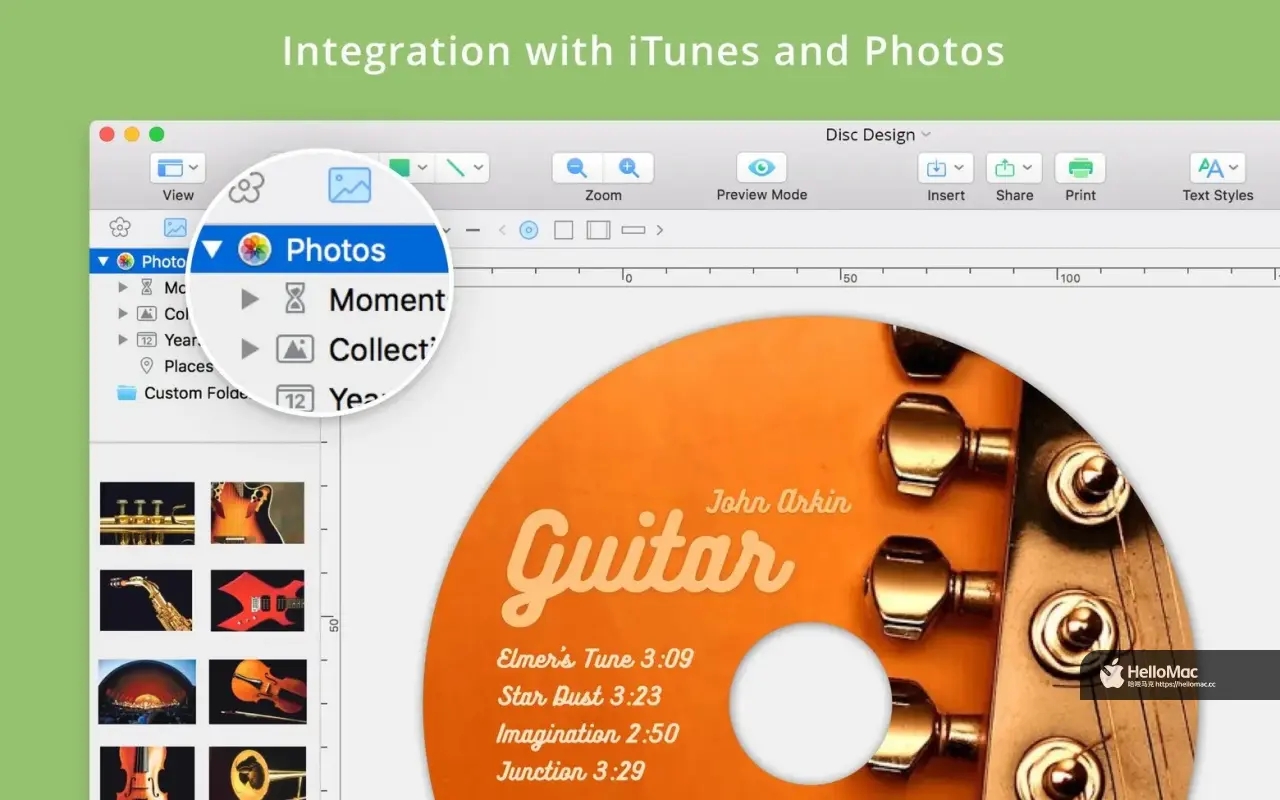The image size is (1280, 800).
Task: Open the Disc Design title chevron menu
Action: (925, 134)
